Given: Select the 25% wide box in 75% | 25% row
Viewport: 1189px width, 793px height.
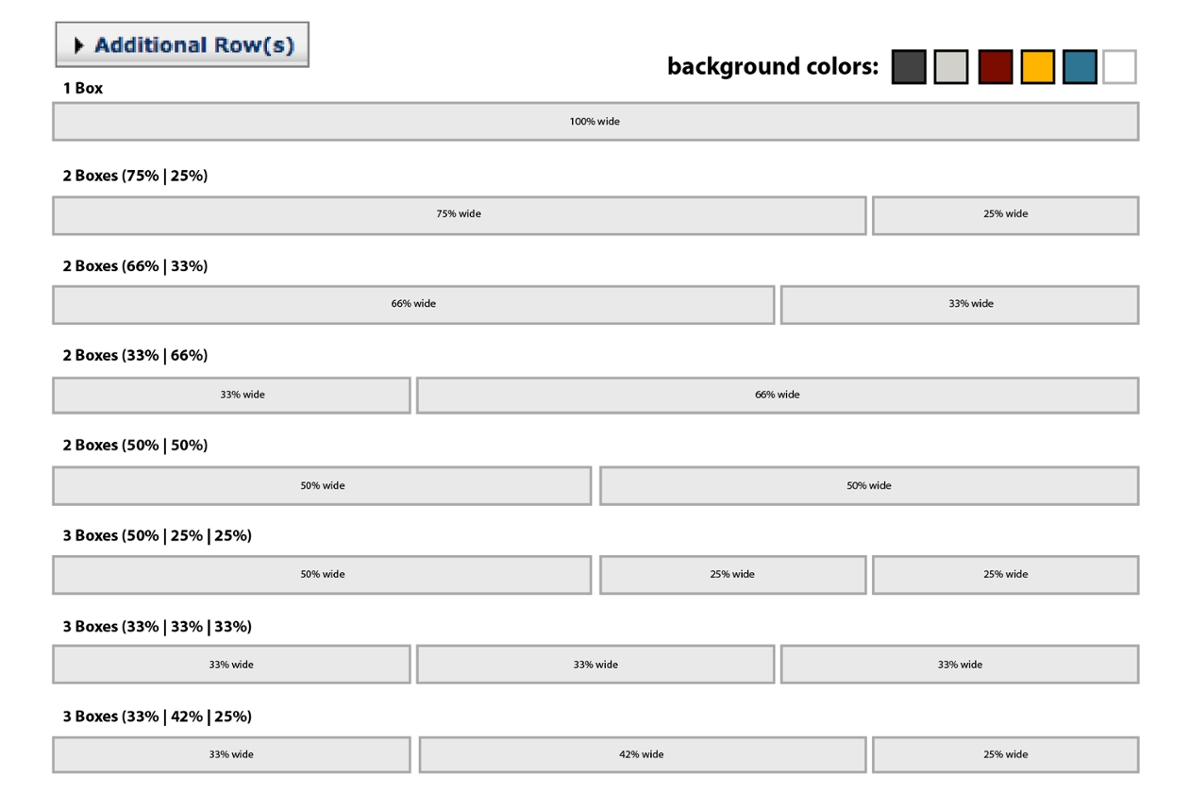Looking at the screenshot, I should pyautogui.click(x=1005, y=215).
